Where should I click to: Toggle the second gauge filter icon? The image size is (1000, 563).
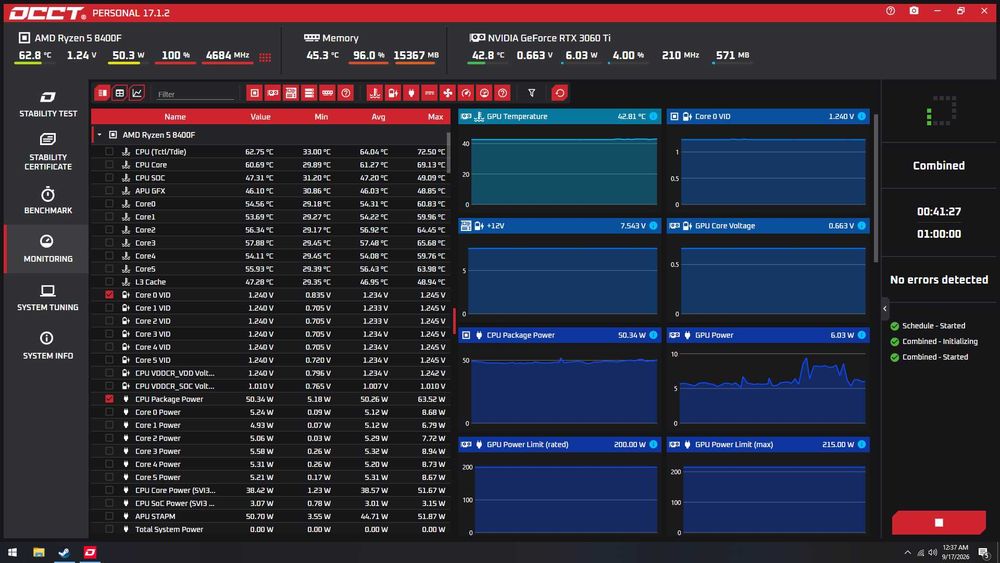485,93
